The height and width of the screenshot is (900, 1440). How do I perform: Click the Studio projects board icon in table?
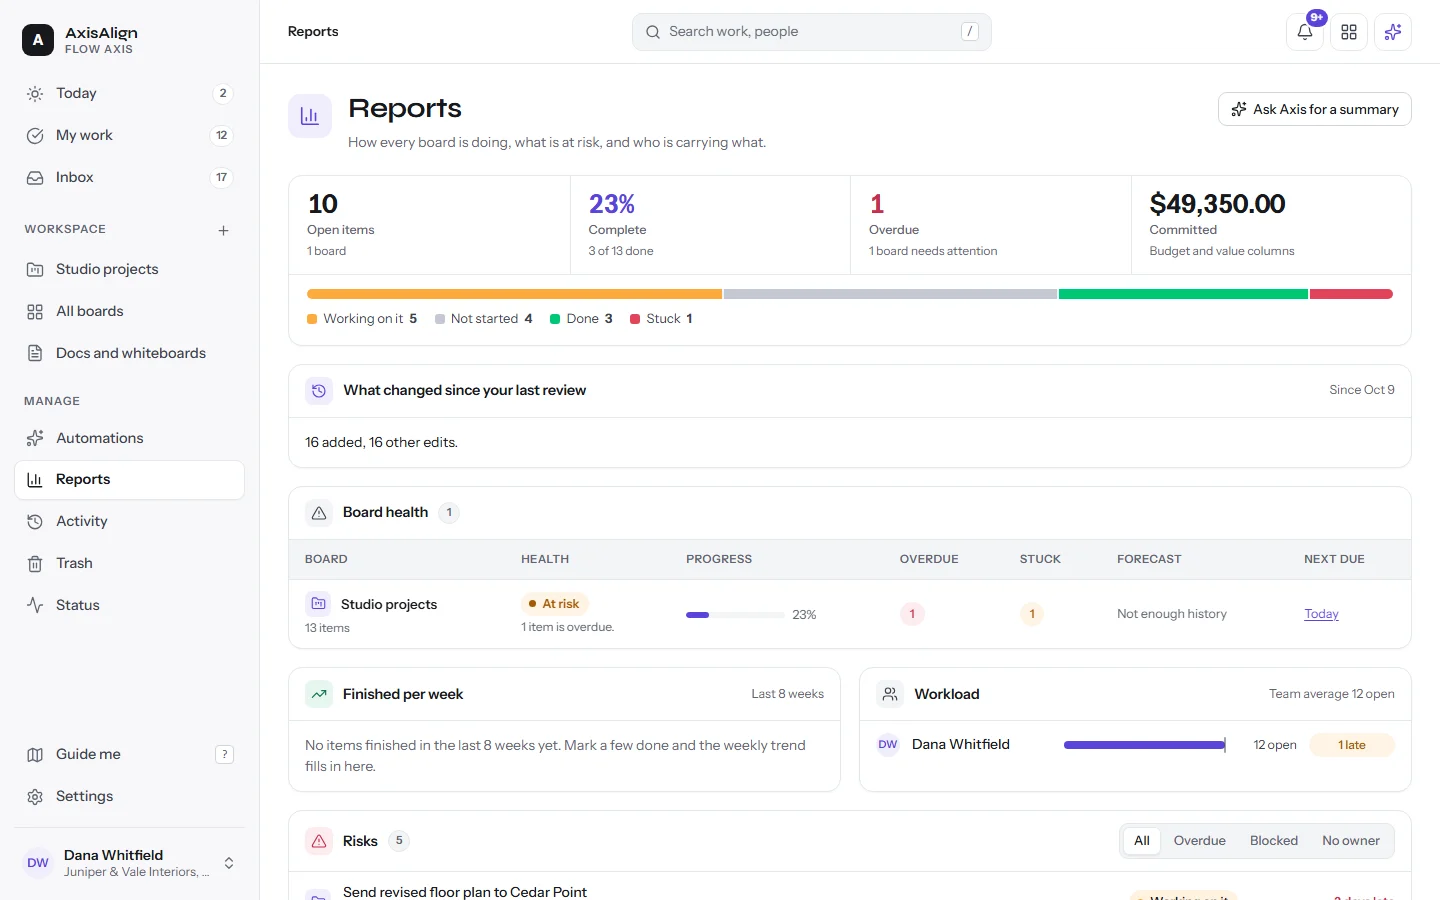click(318, 603)
